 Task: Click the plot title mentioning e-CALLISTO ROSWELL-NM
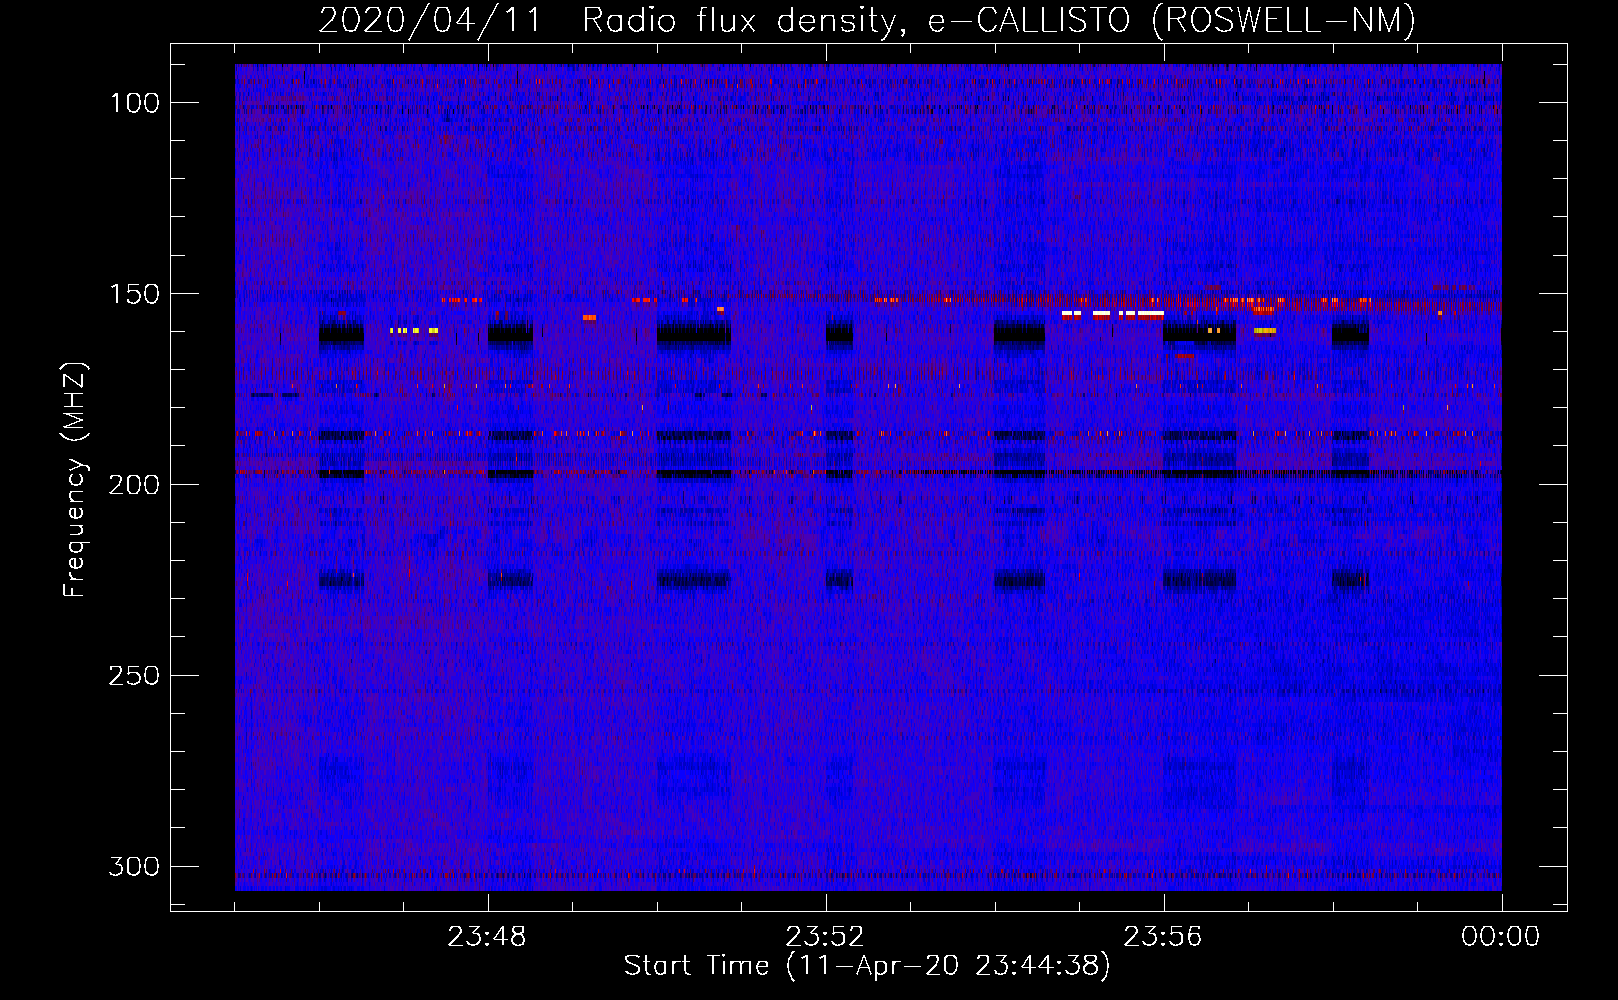[867, 21]
